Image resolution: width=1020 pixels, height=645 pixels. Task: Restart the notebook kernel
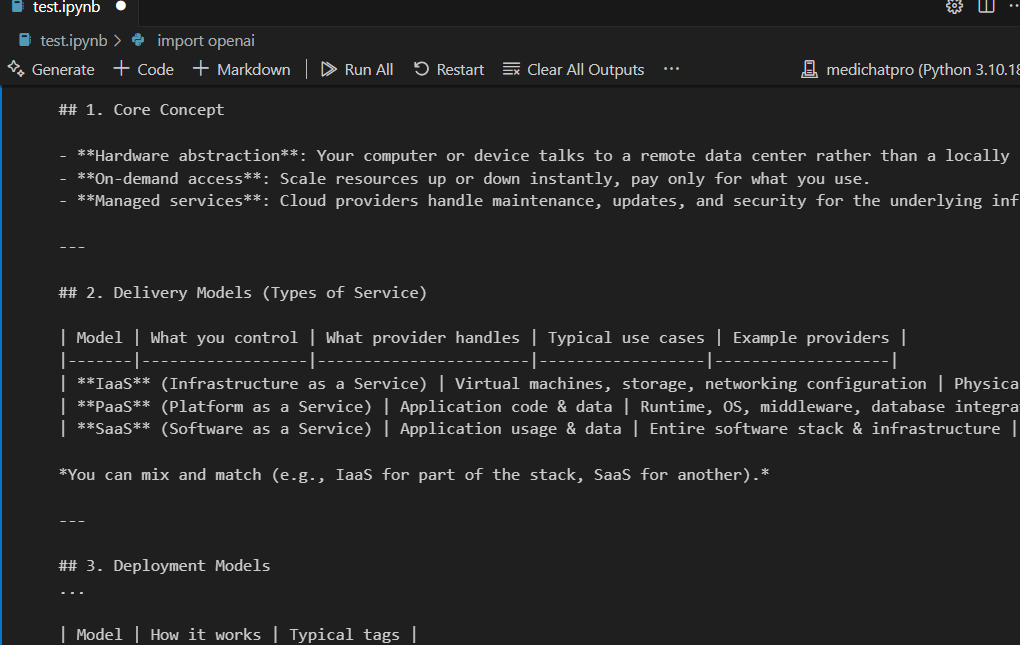coord(449,69)
